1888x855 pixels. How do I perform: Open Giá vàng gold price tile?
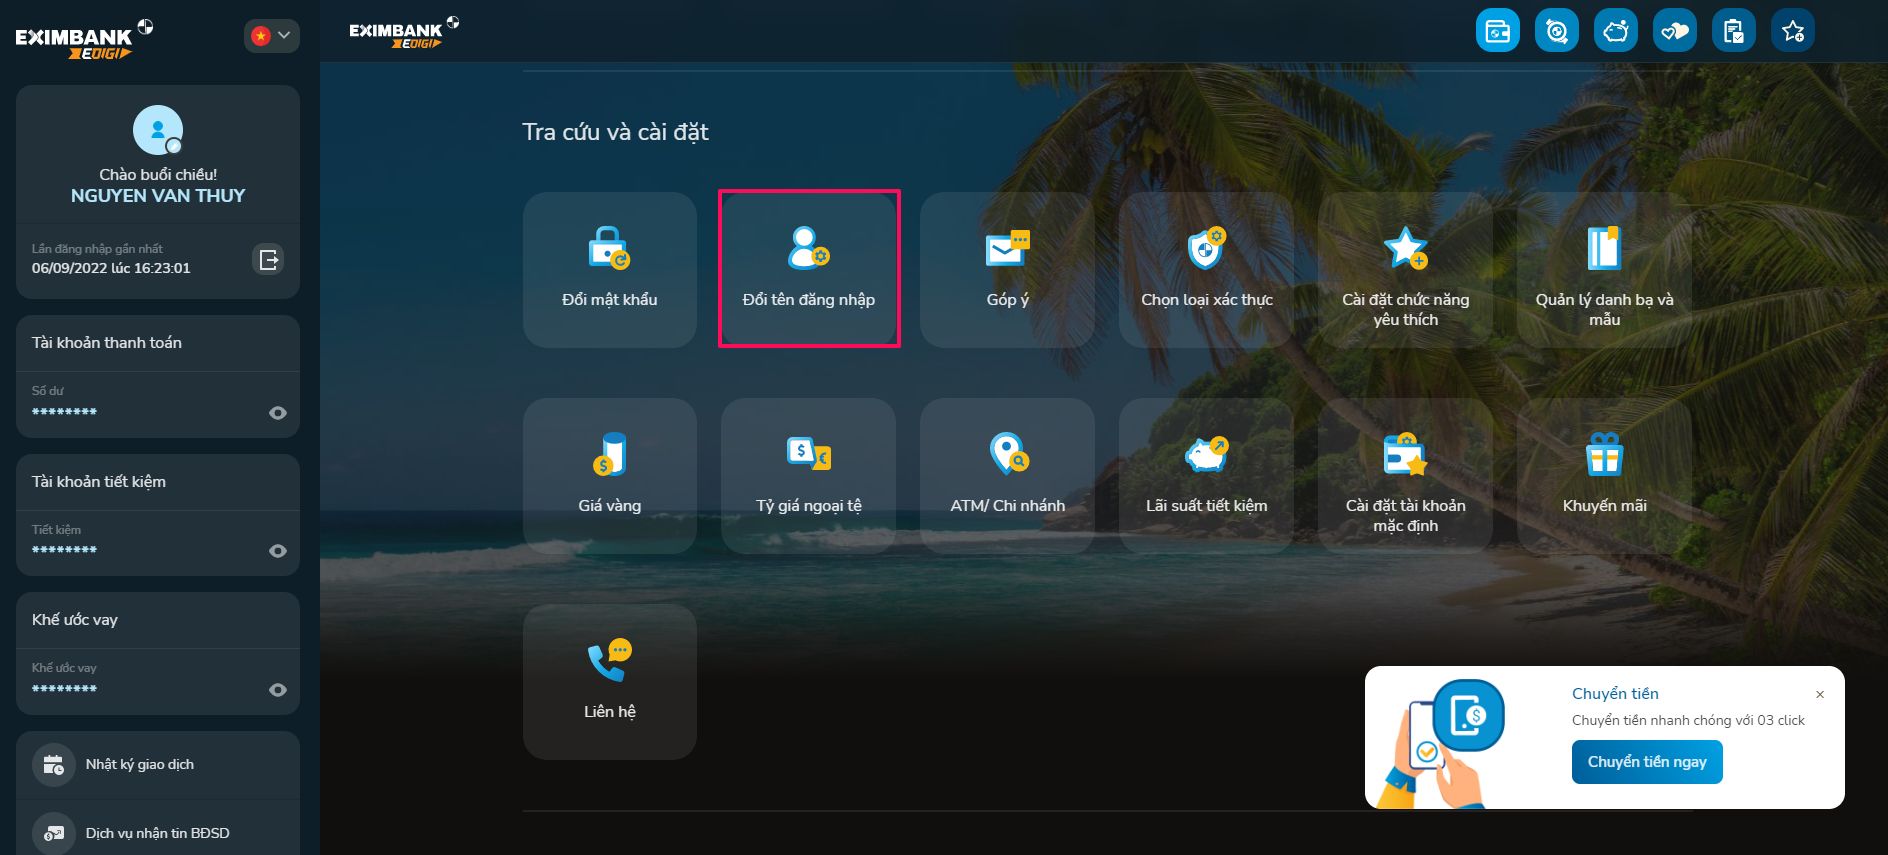pos(609,476)
